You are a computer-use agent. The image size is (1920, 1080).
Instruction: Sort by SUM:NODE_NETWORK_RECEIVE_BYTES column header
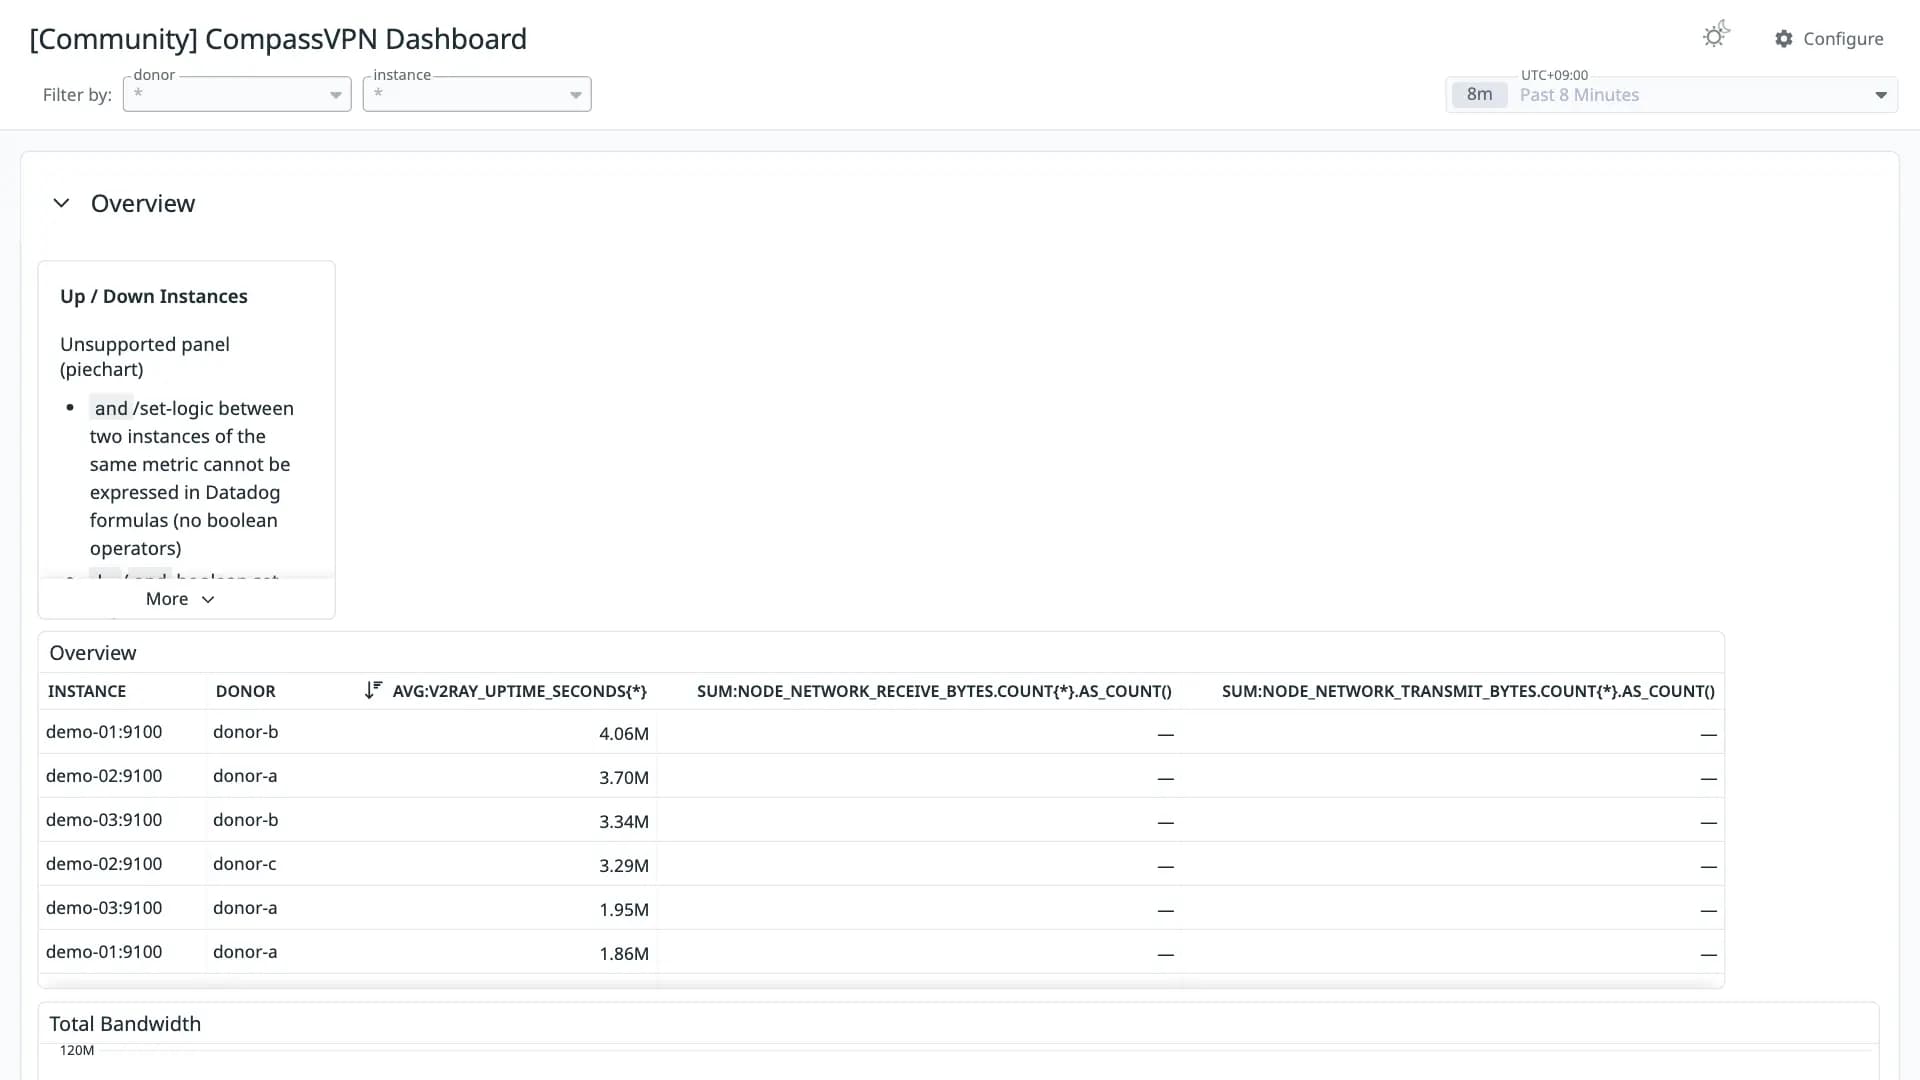click(x=934, y=691)
